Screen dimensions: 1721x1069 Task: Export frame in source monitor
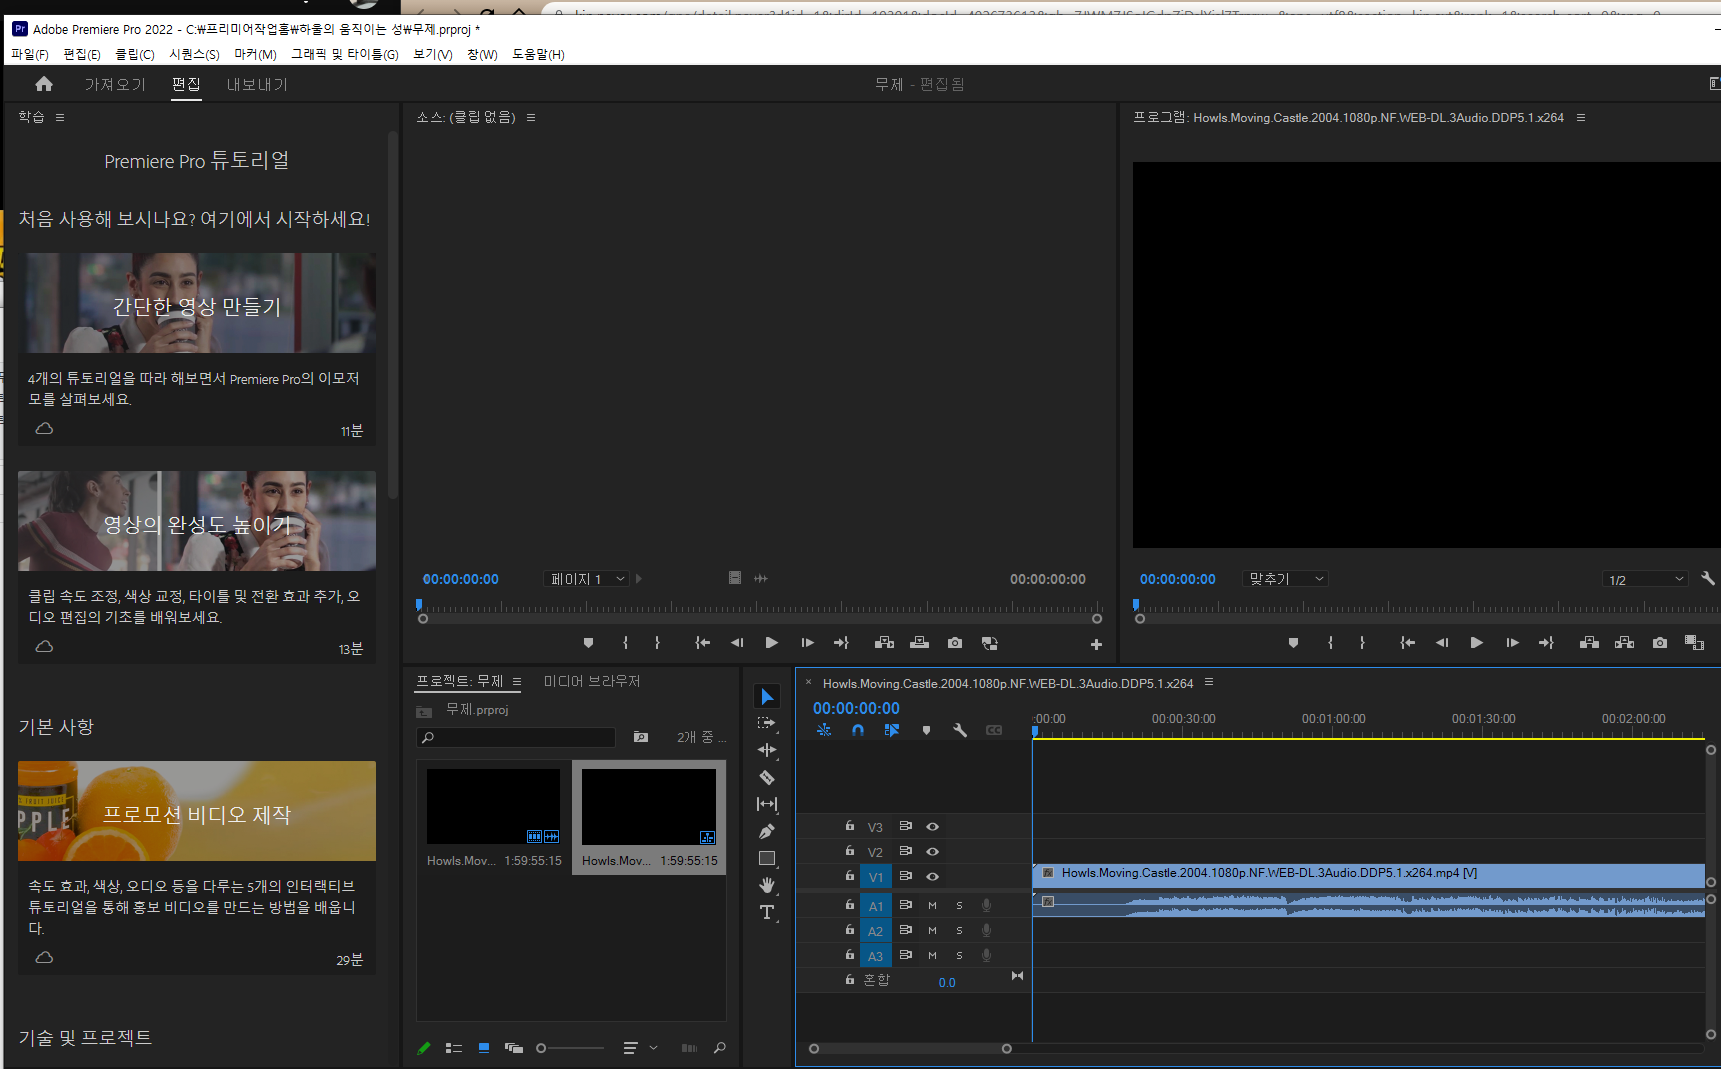point(955,643)
